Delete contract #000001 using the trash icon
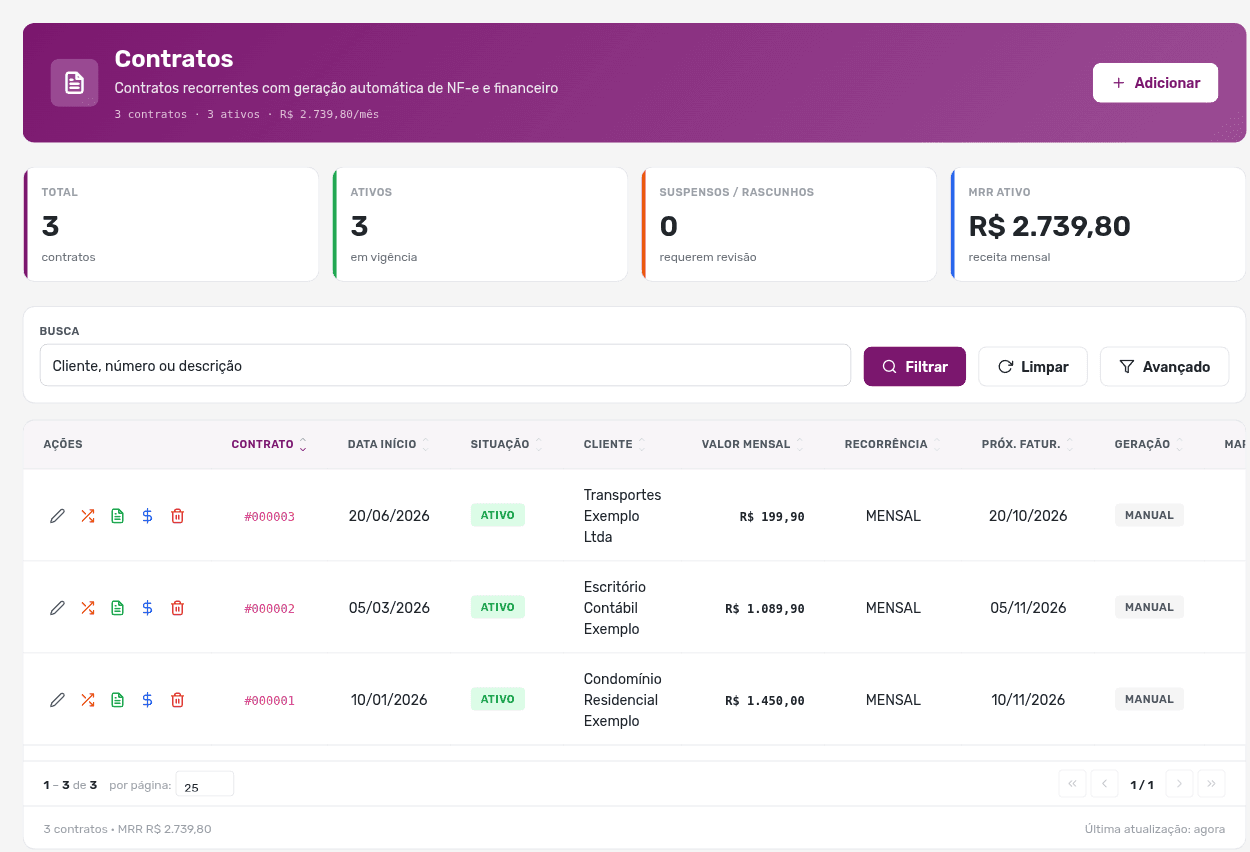 click(177, 700)
